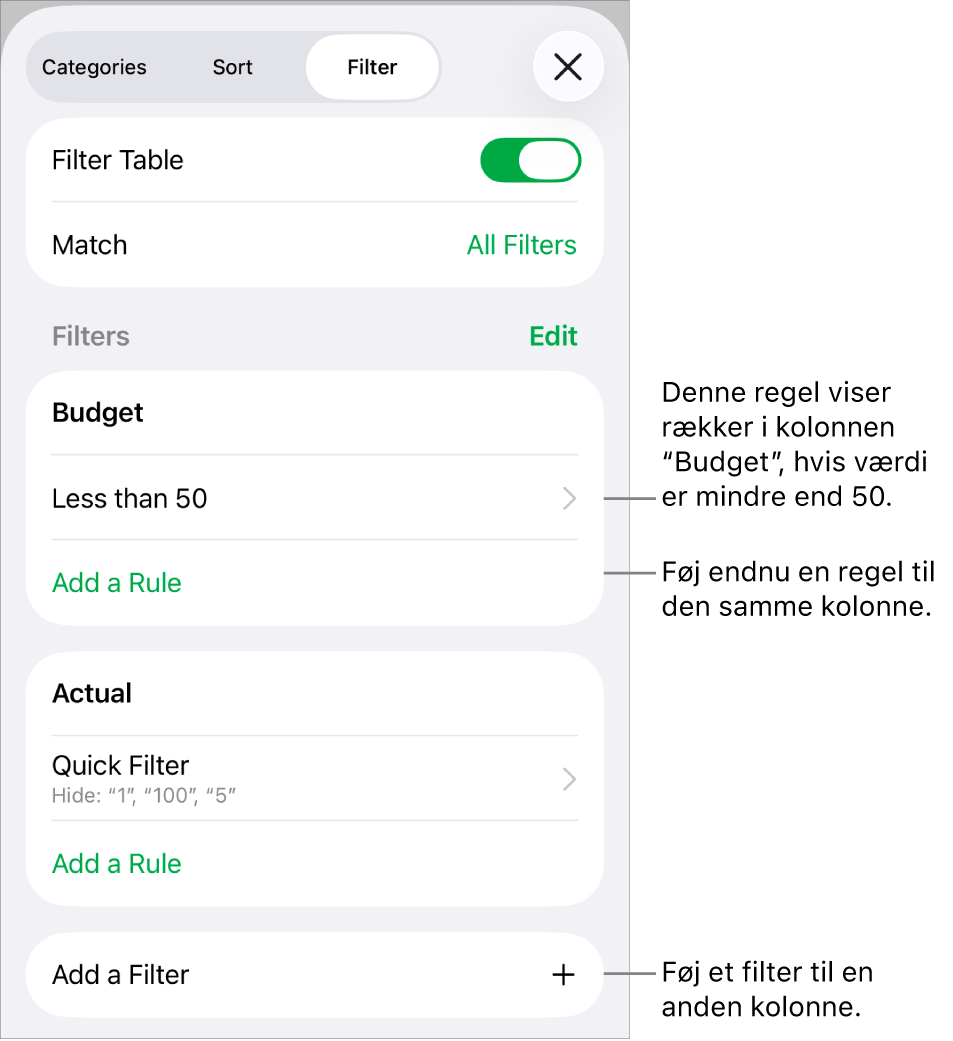Add a Rule under Actual column
The height and width of the screenshot is (1041, 953).
pyautogui.click(x=117, y=863)
